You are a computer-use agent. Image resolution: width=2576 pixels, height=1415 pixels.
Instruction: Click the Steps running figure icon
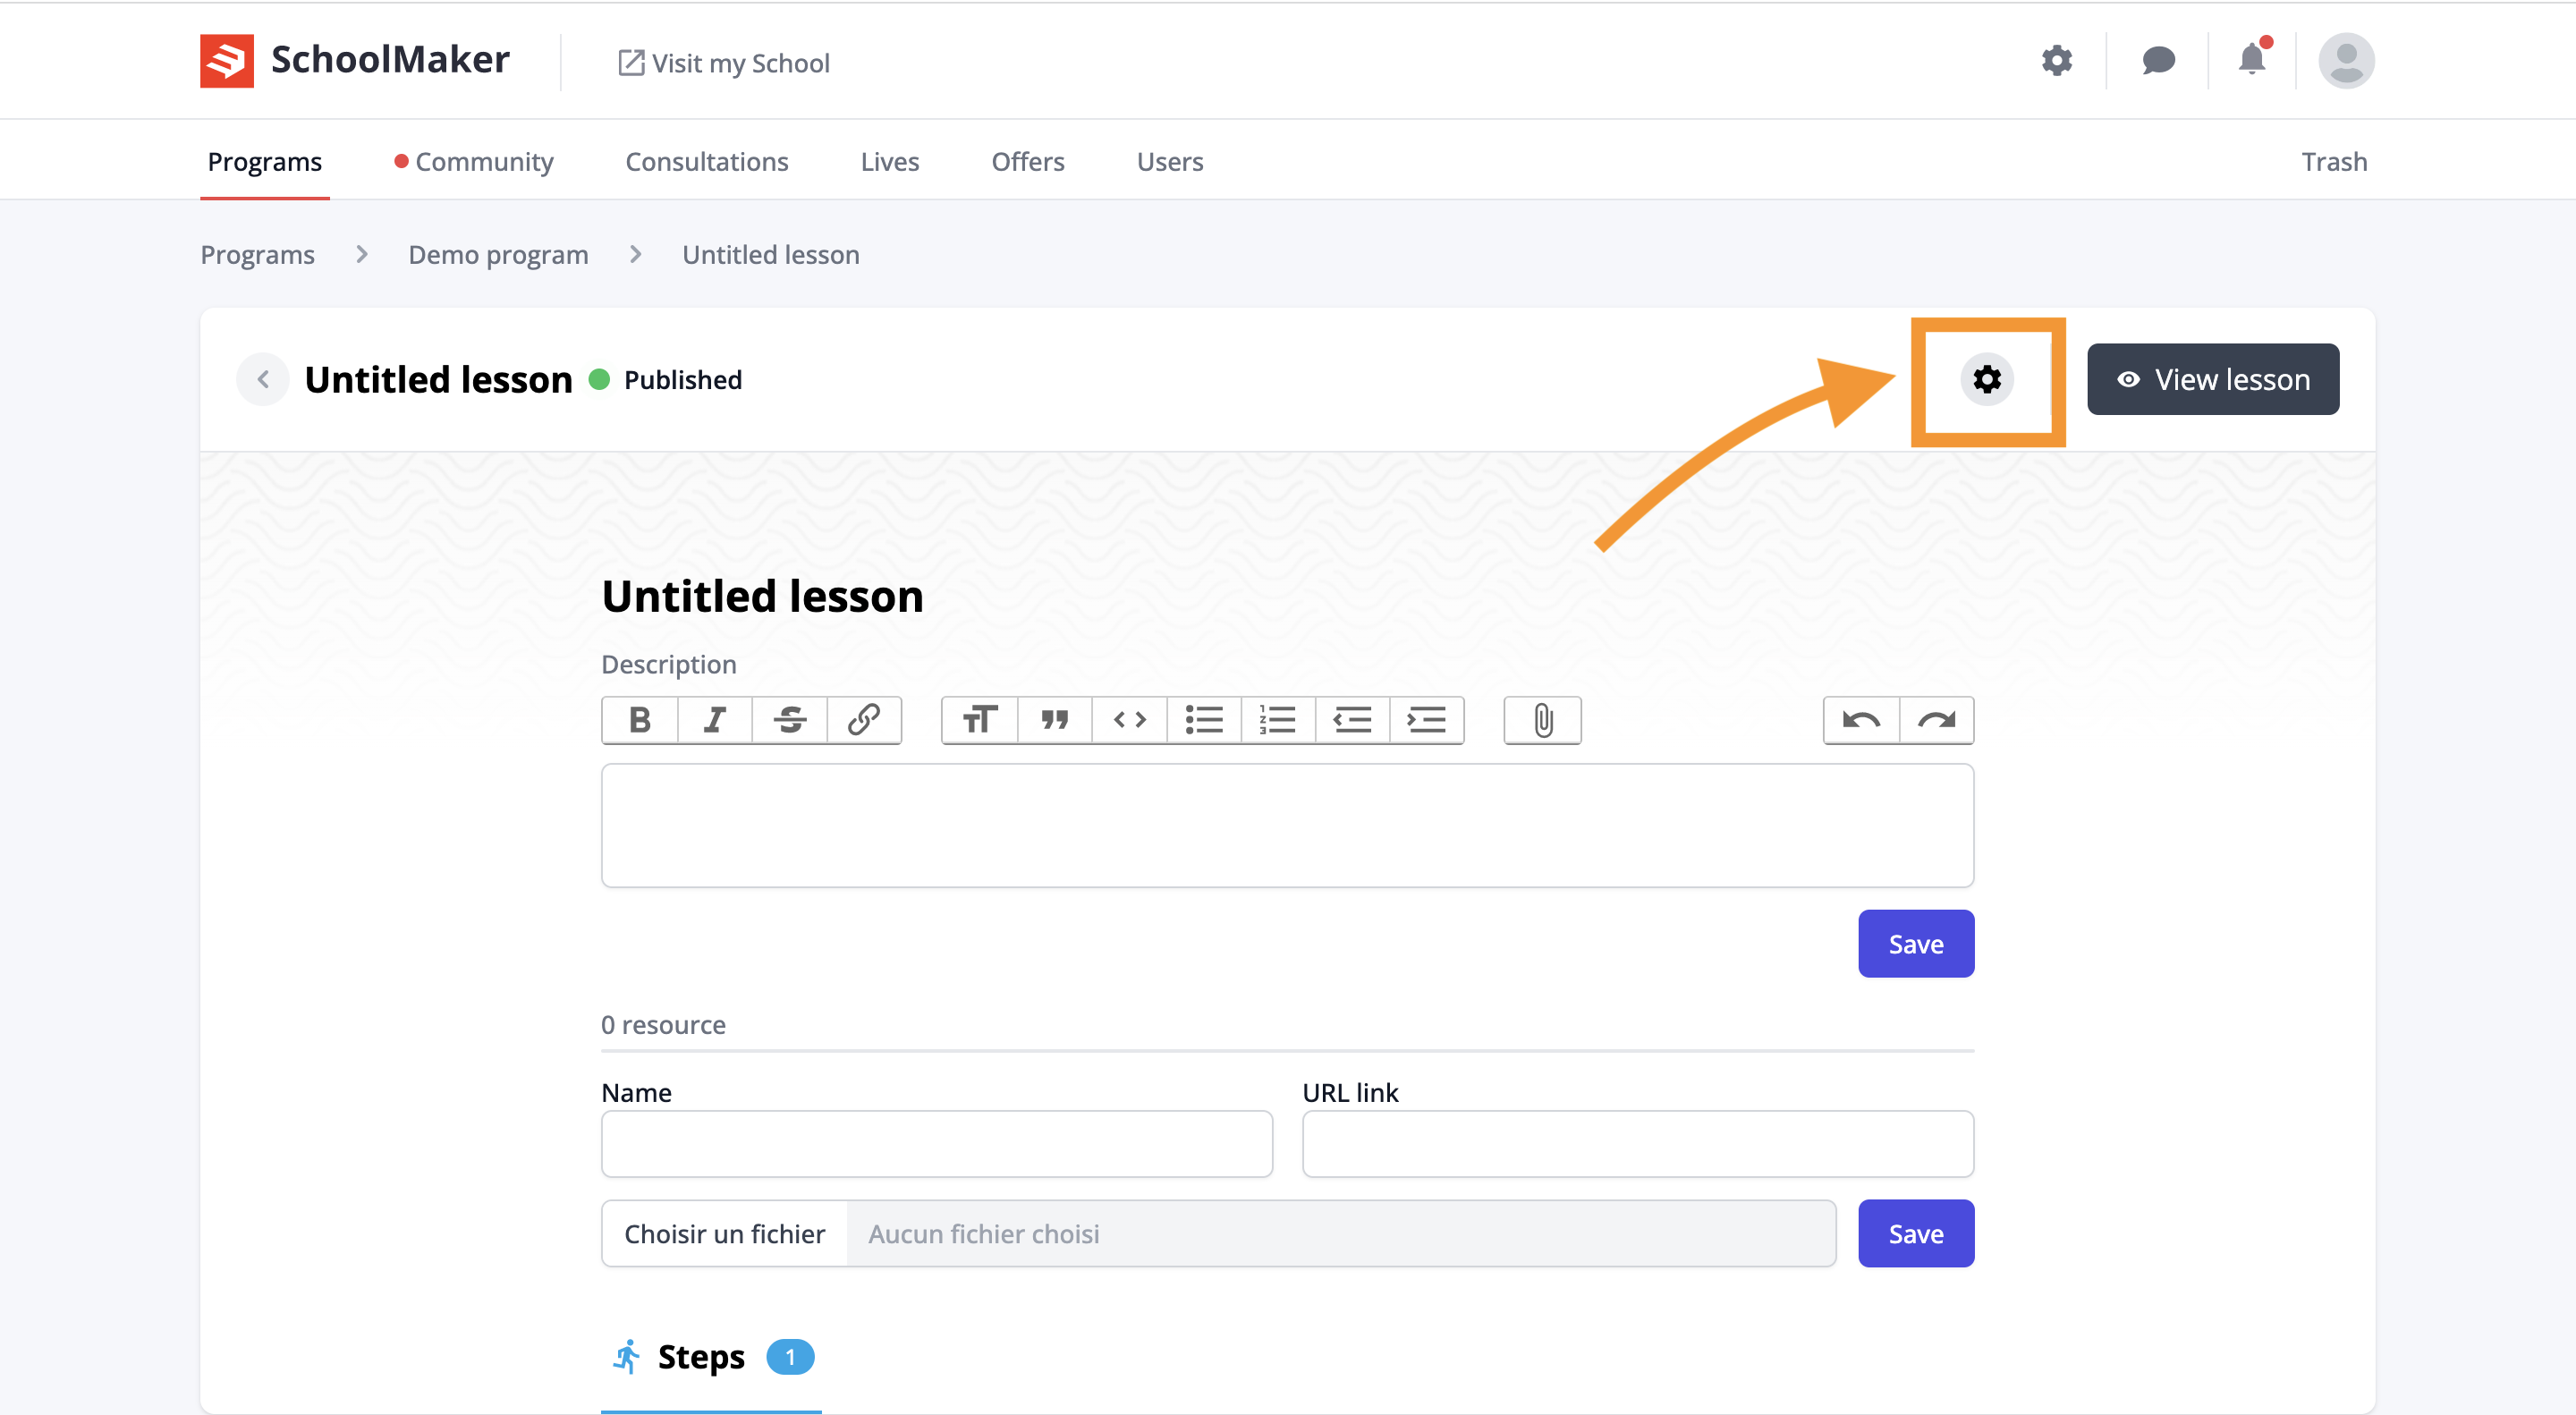627,1357
